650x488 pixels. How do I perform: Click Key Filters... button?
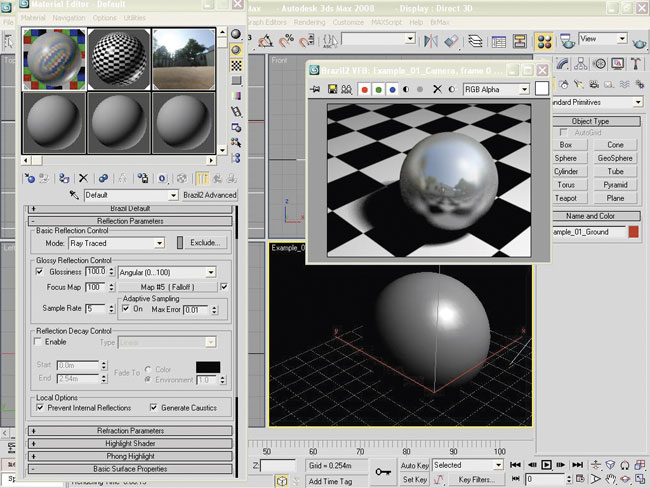point(477,480)
